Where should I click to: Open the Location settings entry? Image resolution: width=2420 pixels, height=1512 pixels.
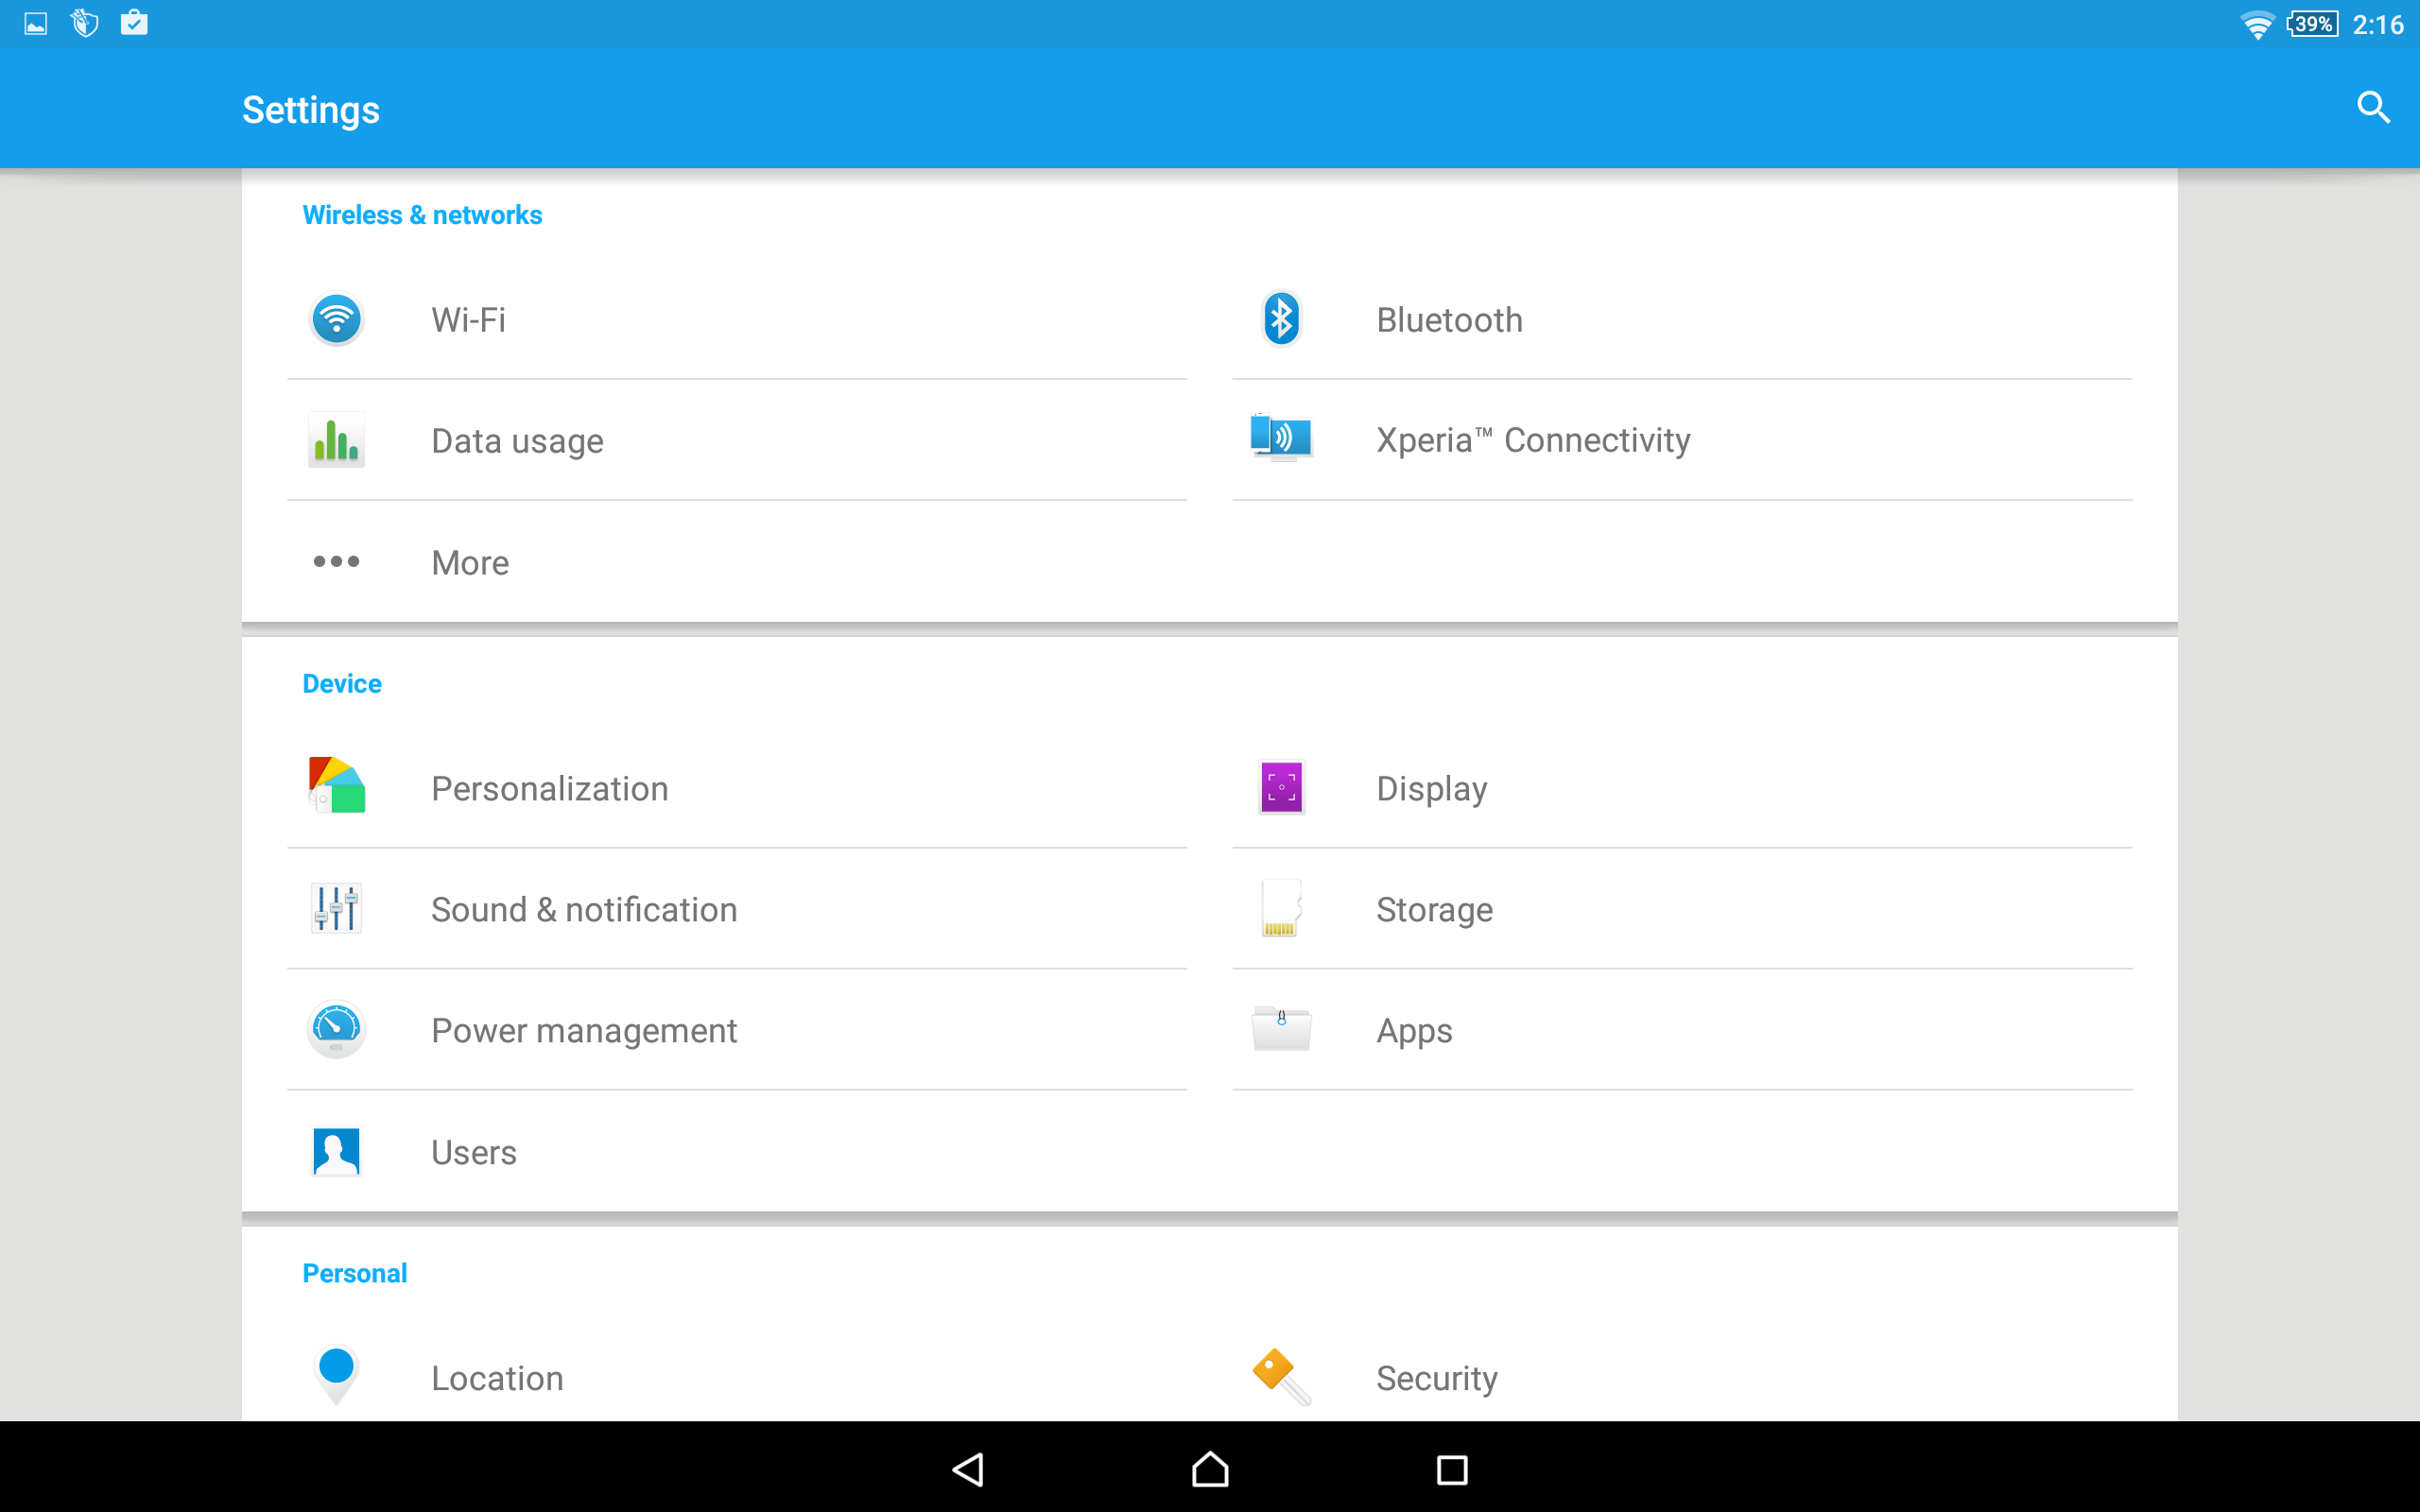coord(497,1378)
